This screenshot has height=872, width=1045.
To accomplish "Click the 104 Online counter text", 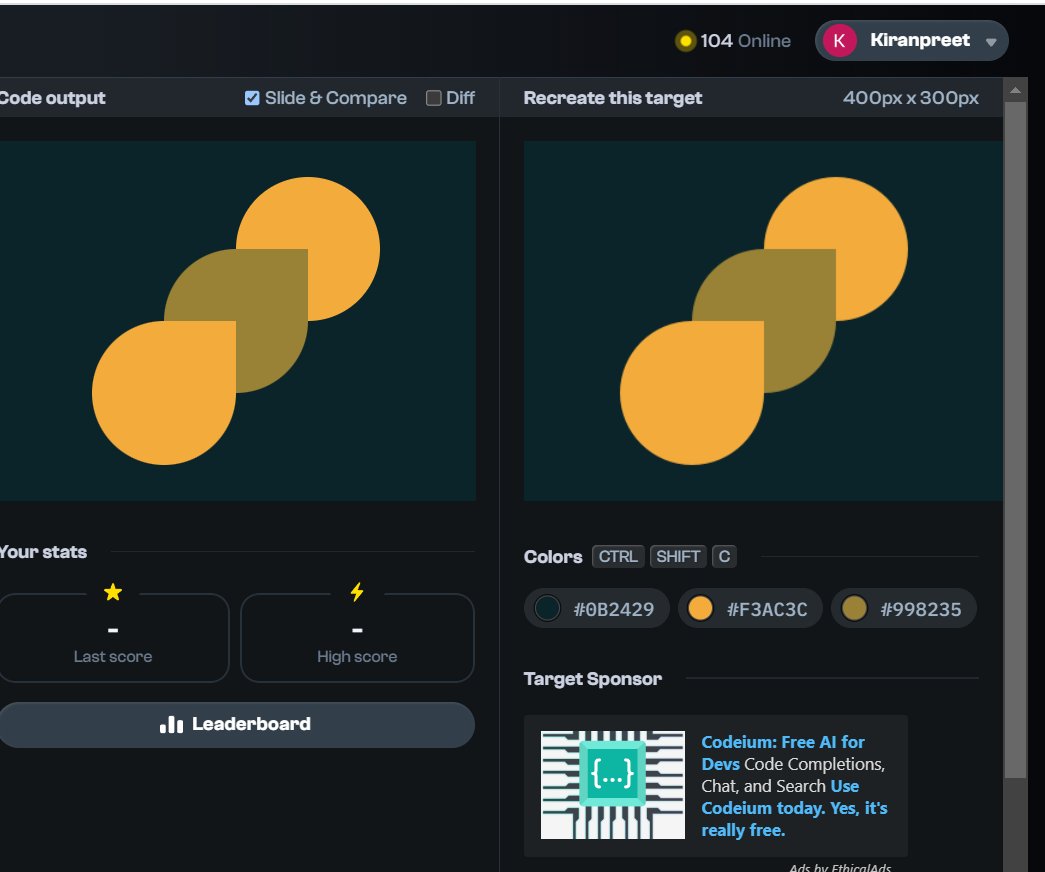I will point(745,41).
